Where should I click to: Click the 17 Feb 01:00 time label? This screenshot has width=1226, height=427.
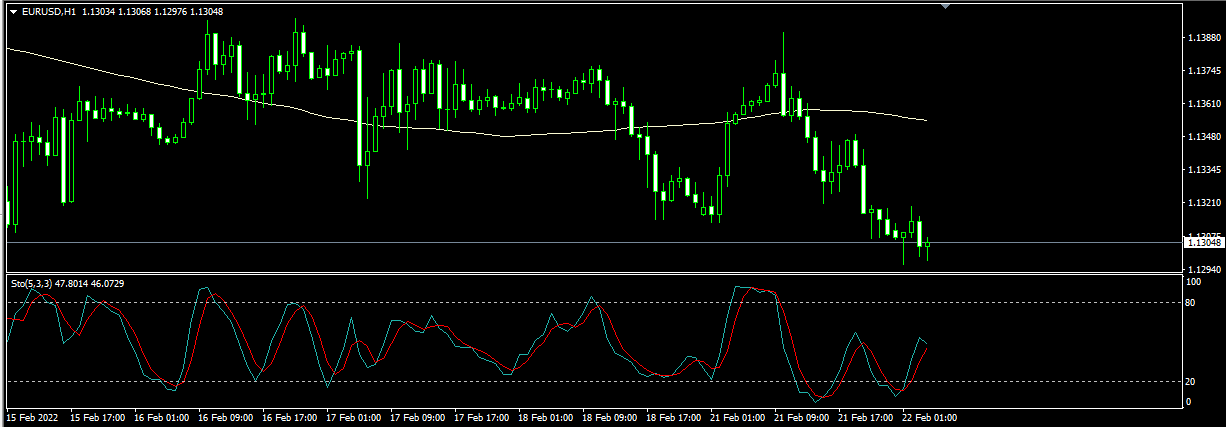[x=355, y=417]
